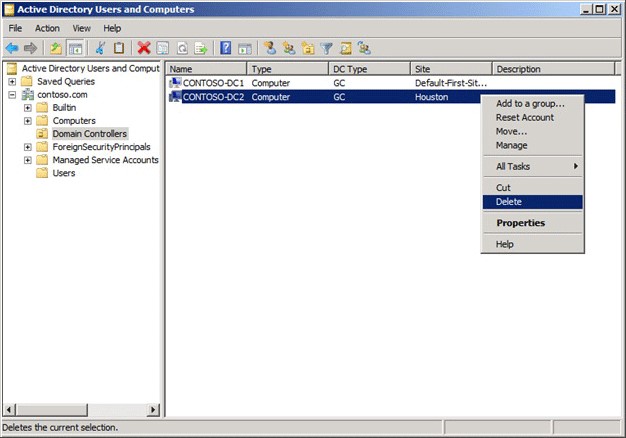Select the Users folder in the tree
The height and width of the screenshot is (438, 626).
[x=63, y=173]
